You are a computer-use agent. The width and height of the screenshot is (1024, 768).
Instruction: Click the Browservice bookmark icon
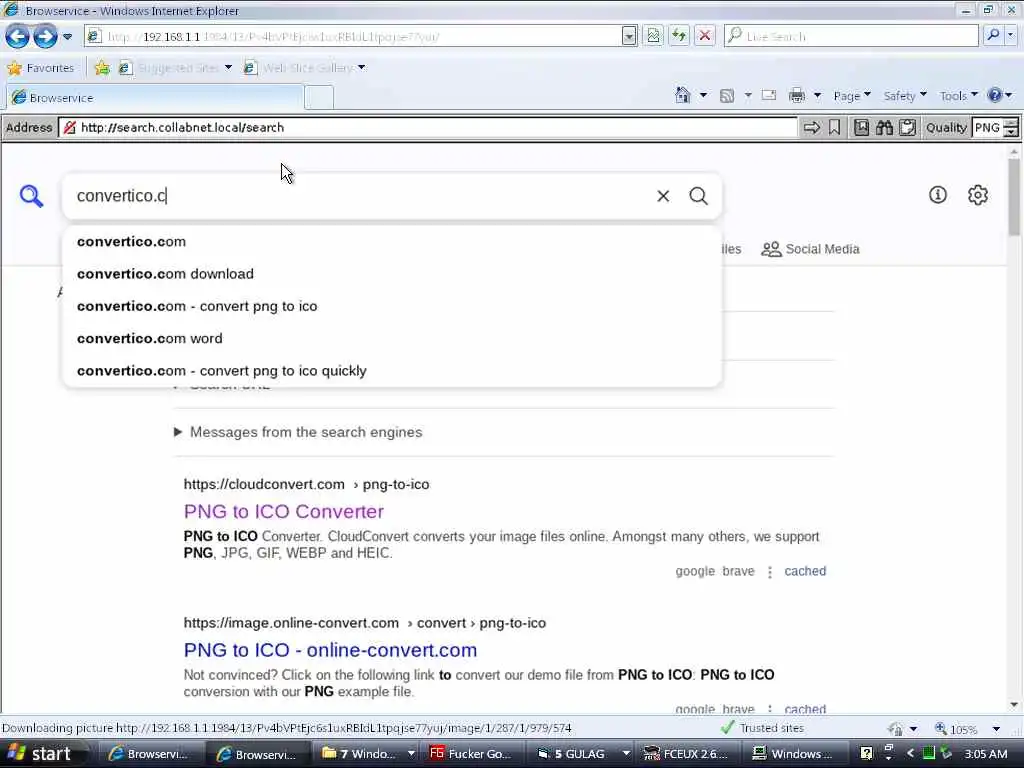(835, 127)
